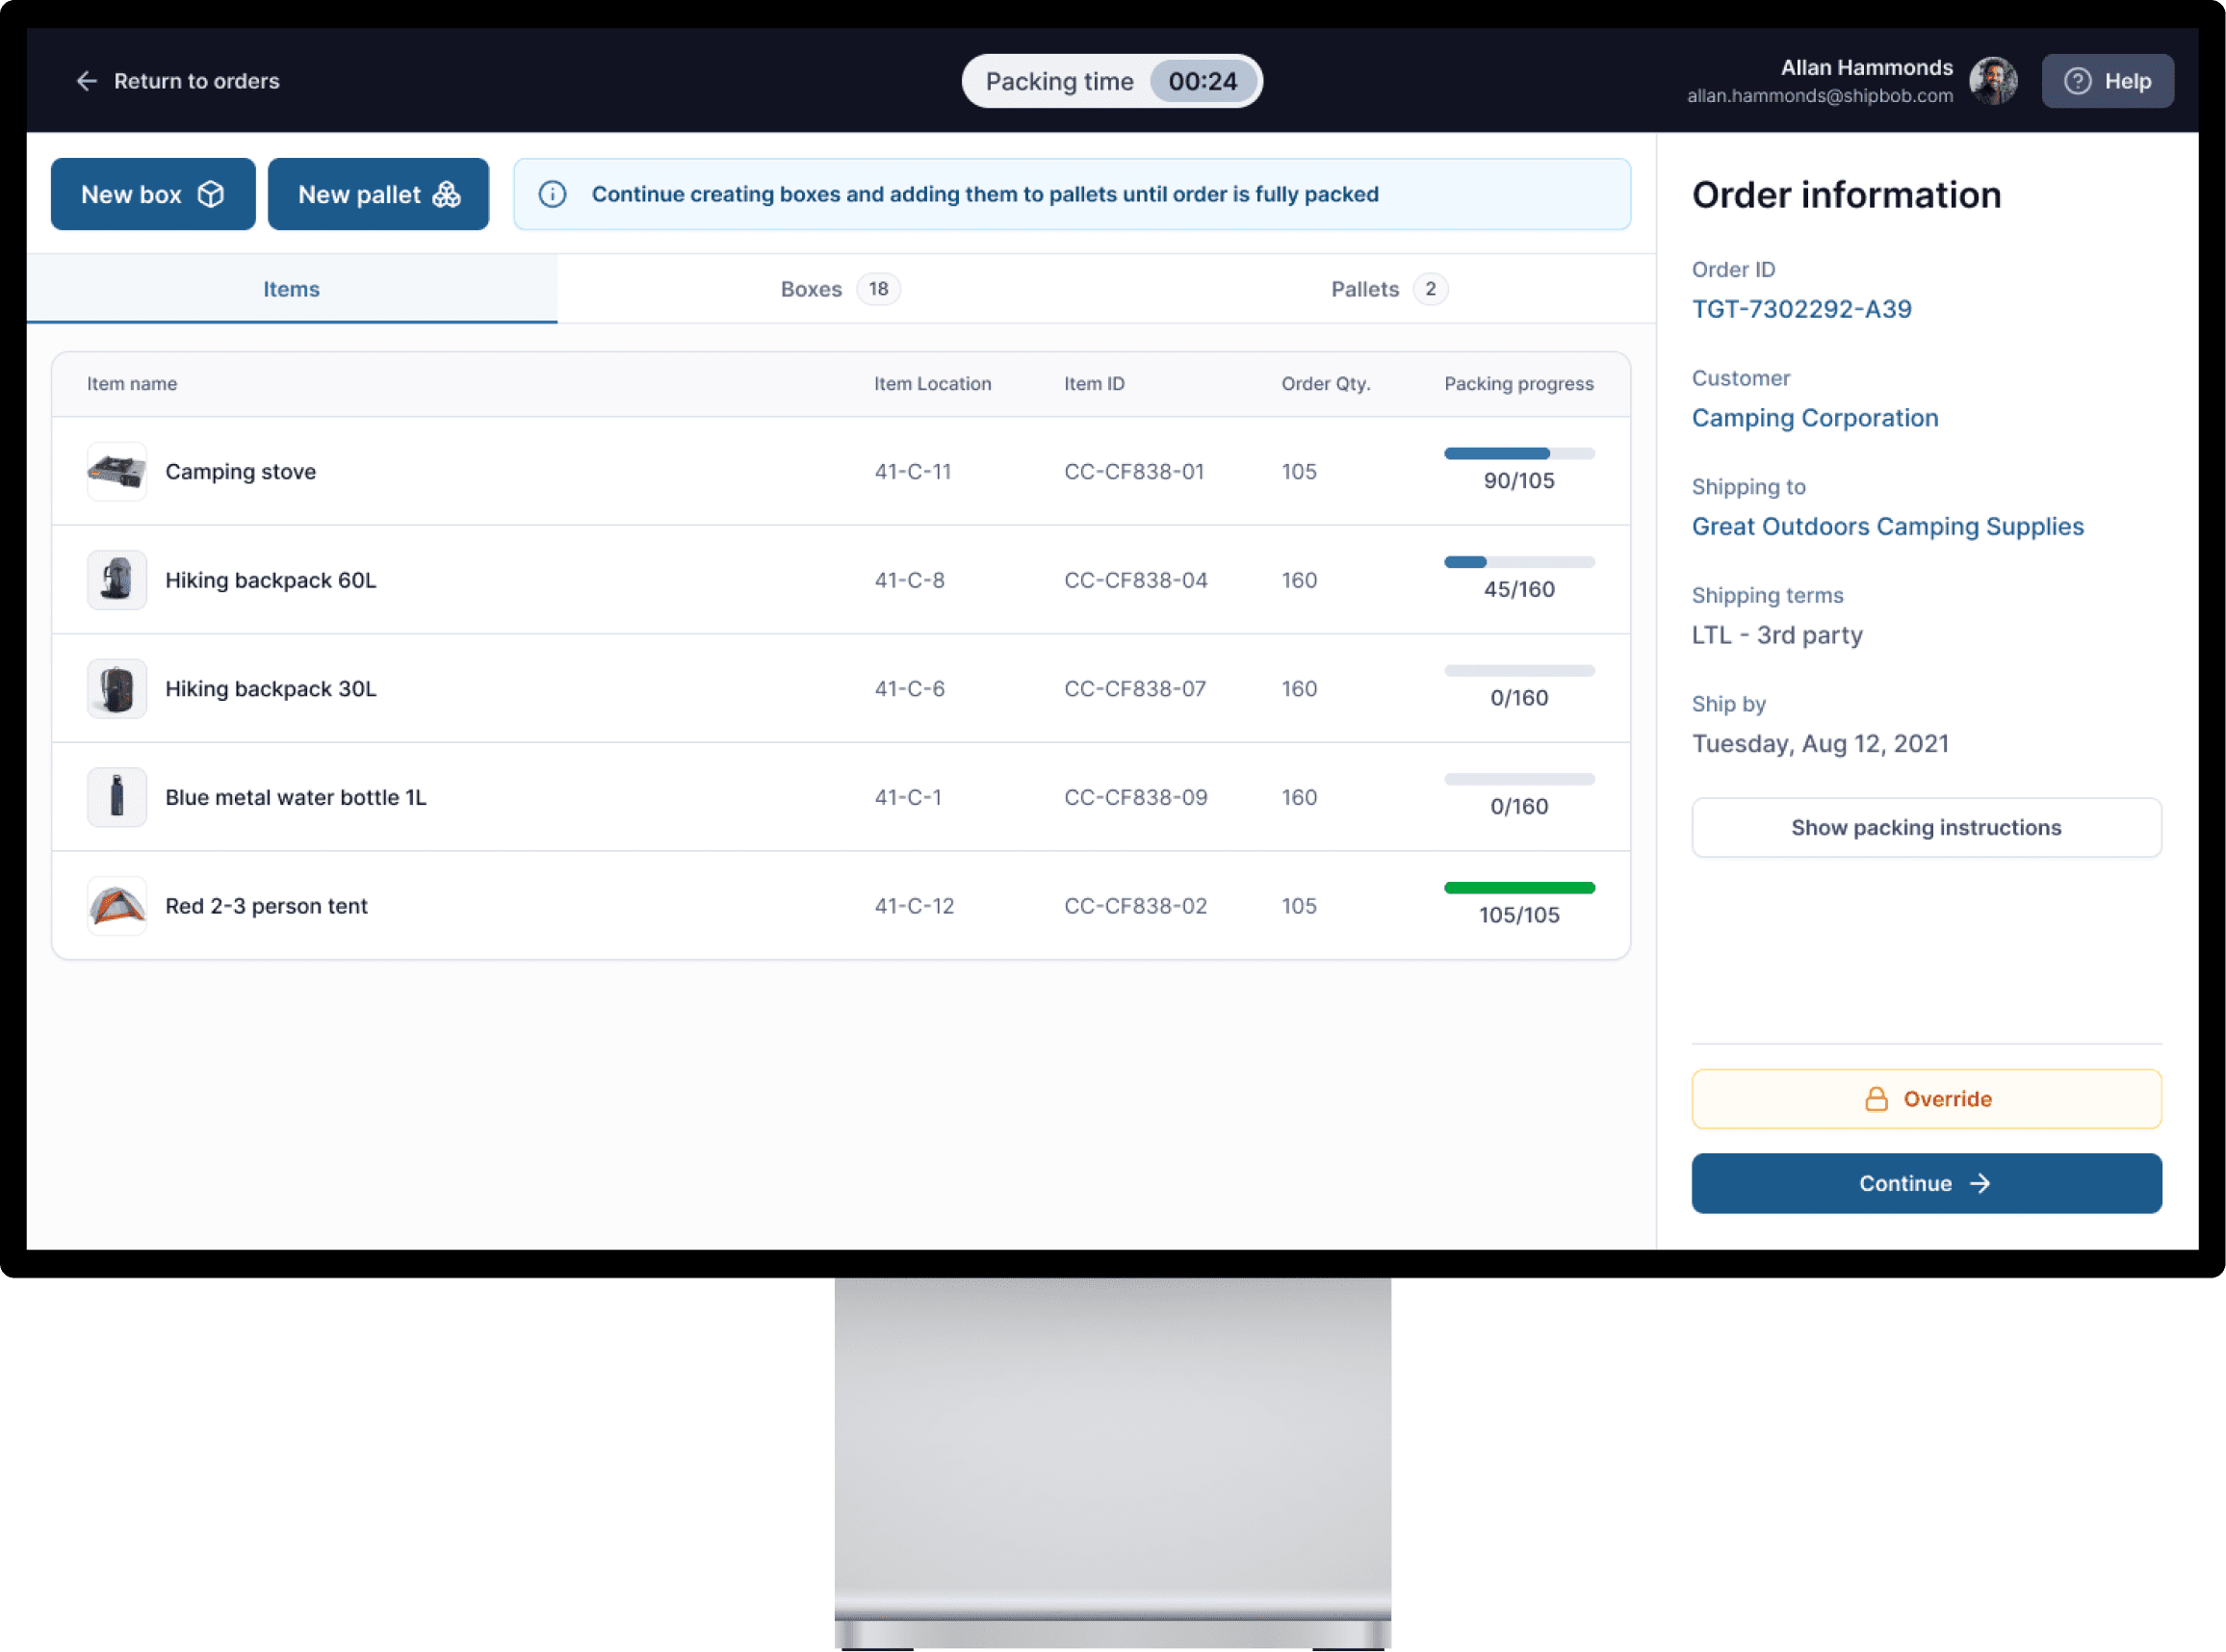
Task: Click the Camping stove packing progress bar
Action: coord(1519,452)
